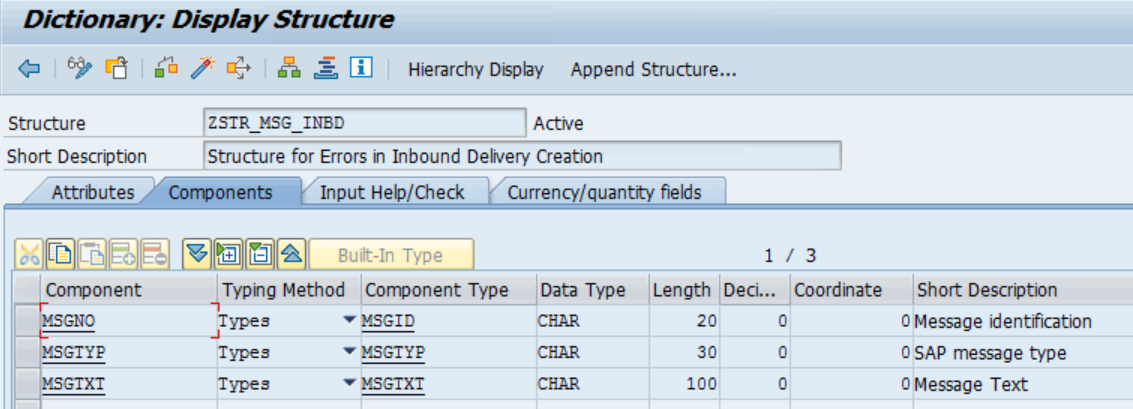Click the Display Object List icon
The width and height of the screenshot is (1133, 409).
click(x=326, y=69)
